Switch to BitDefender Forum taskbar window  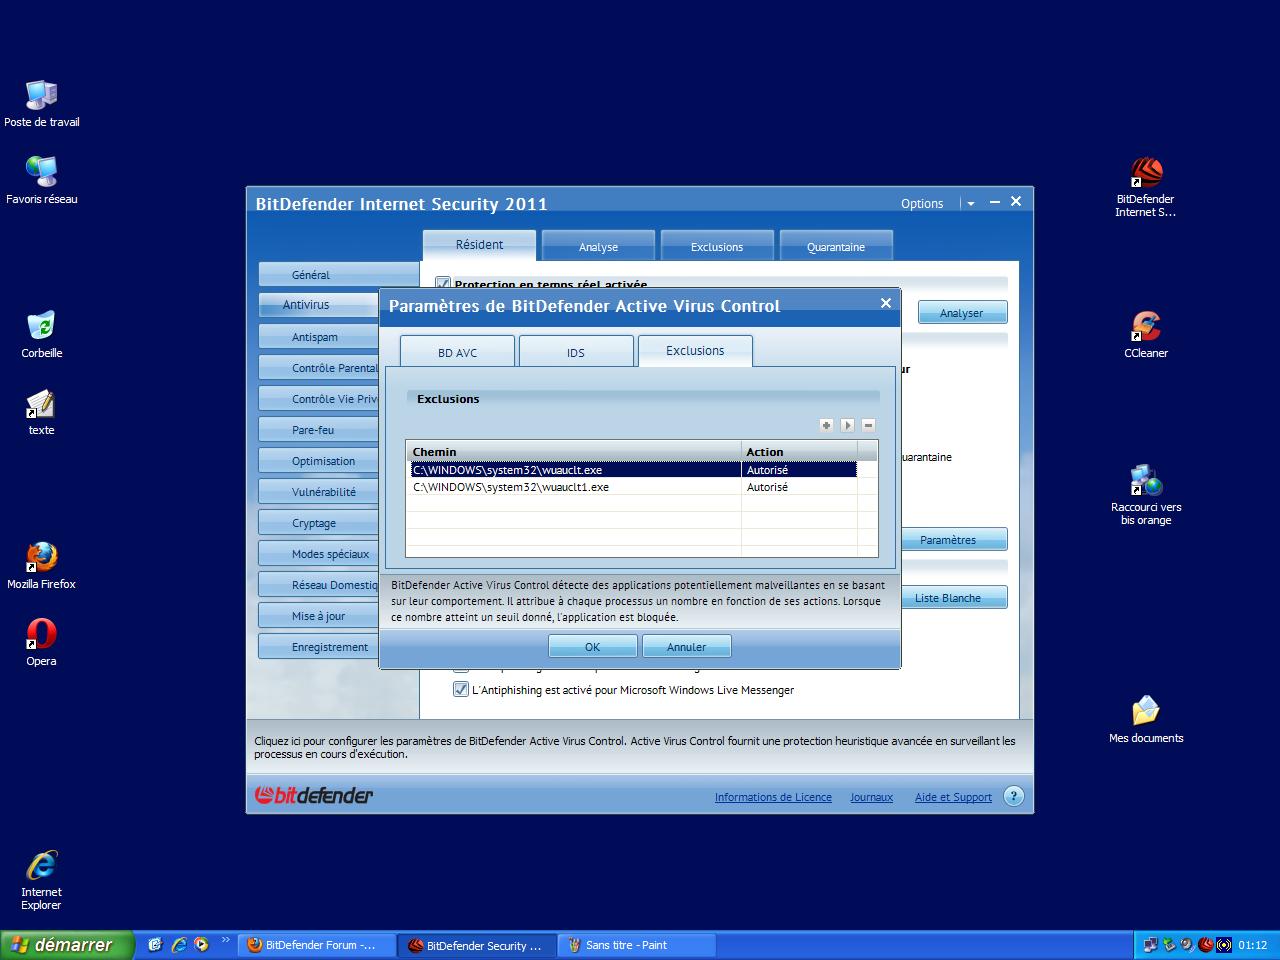pyautogui.click(x=316, y=945)
